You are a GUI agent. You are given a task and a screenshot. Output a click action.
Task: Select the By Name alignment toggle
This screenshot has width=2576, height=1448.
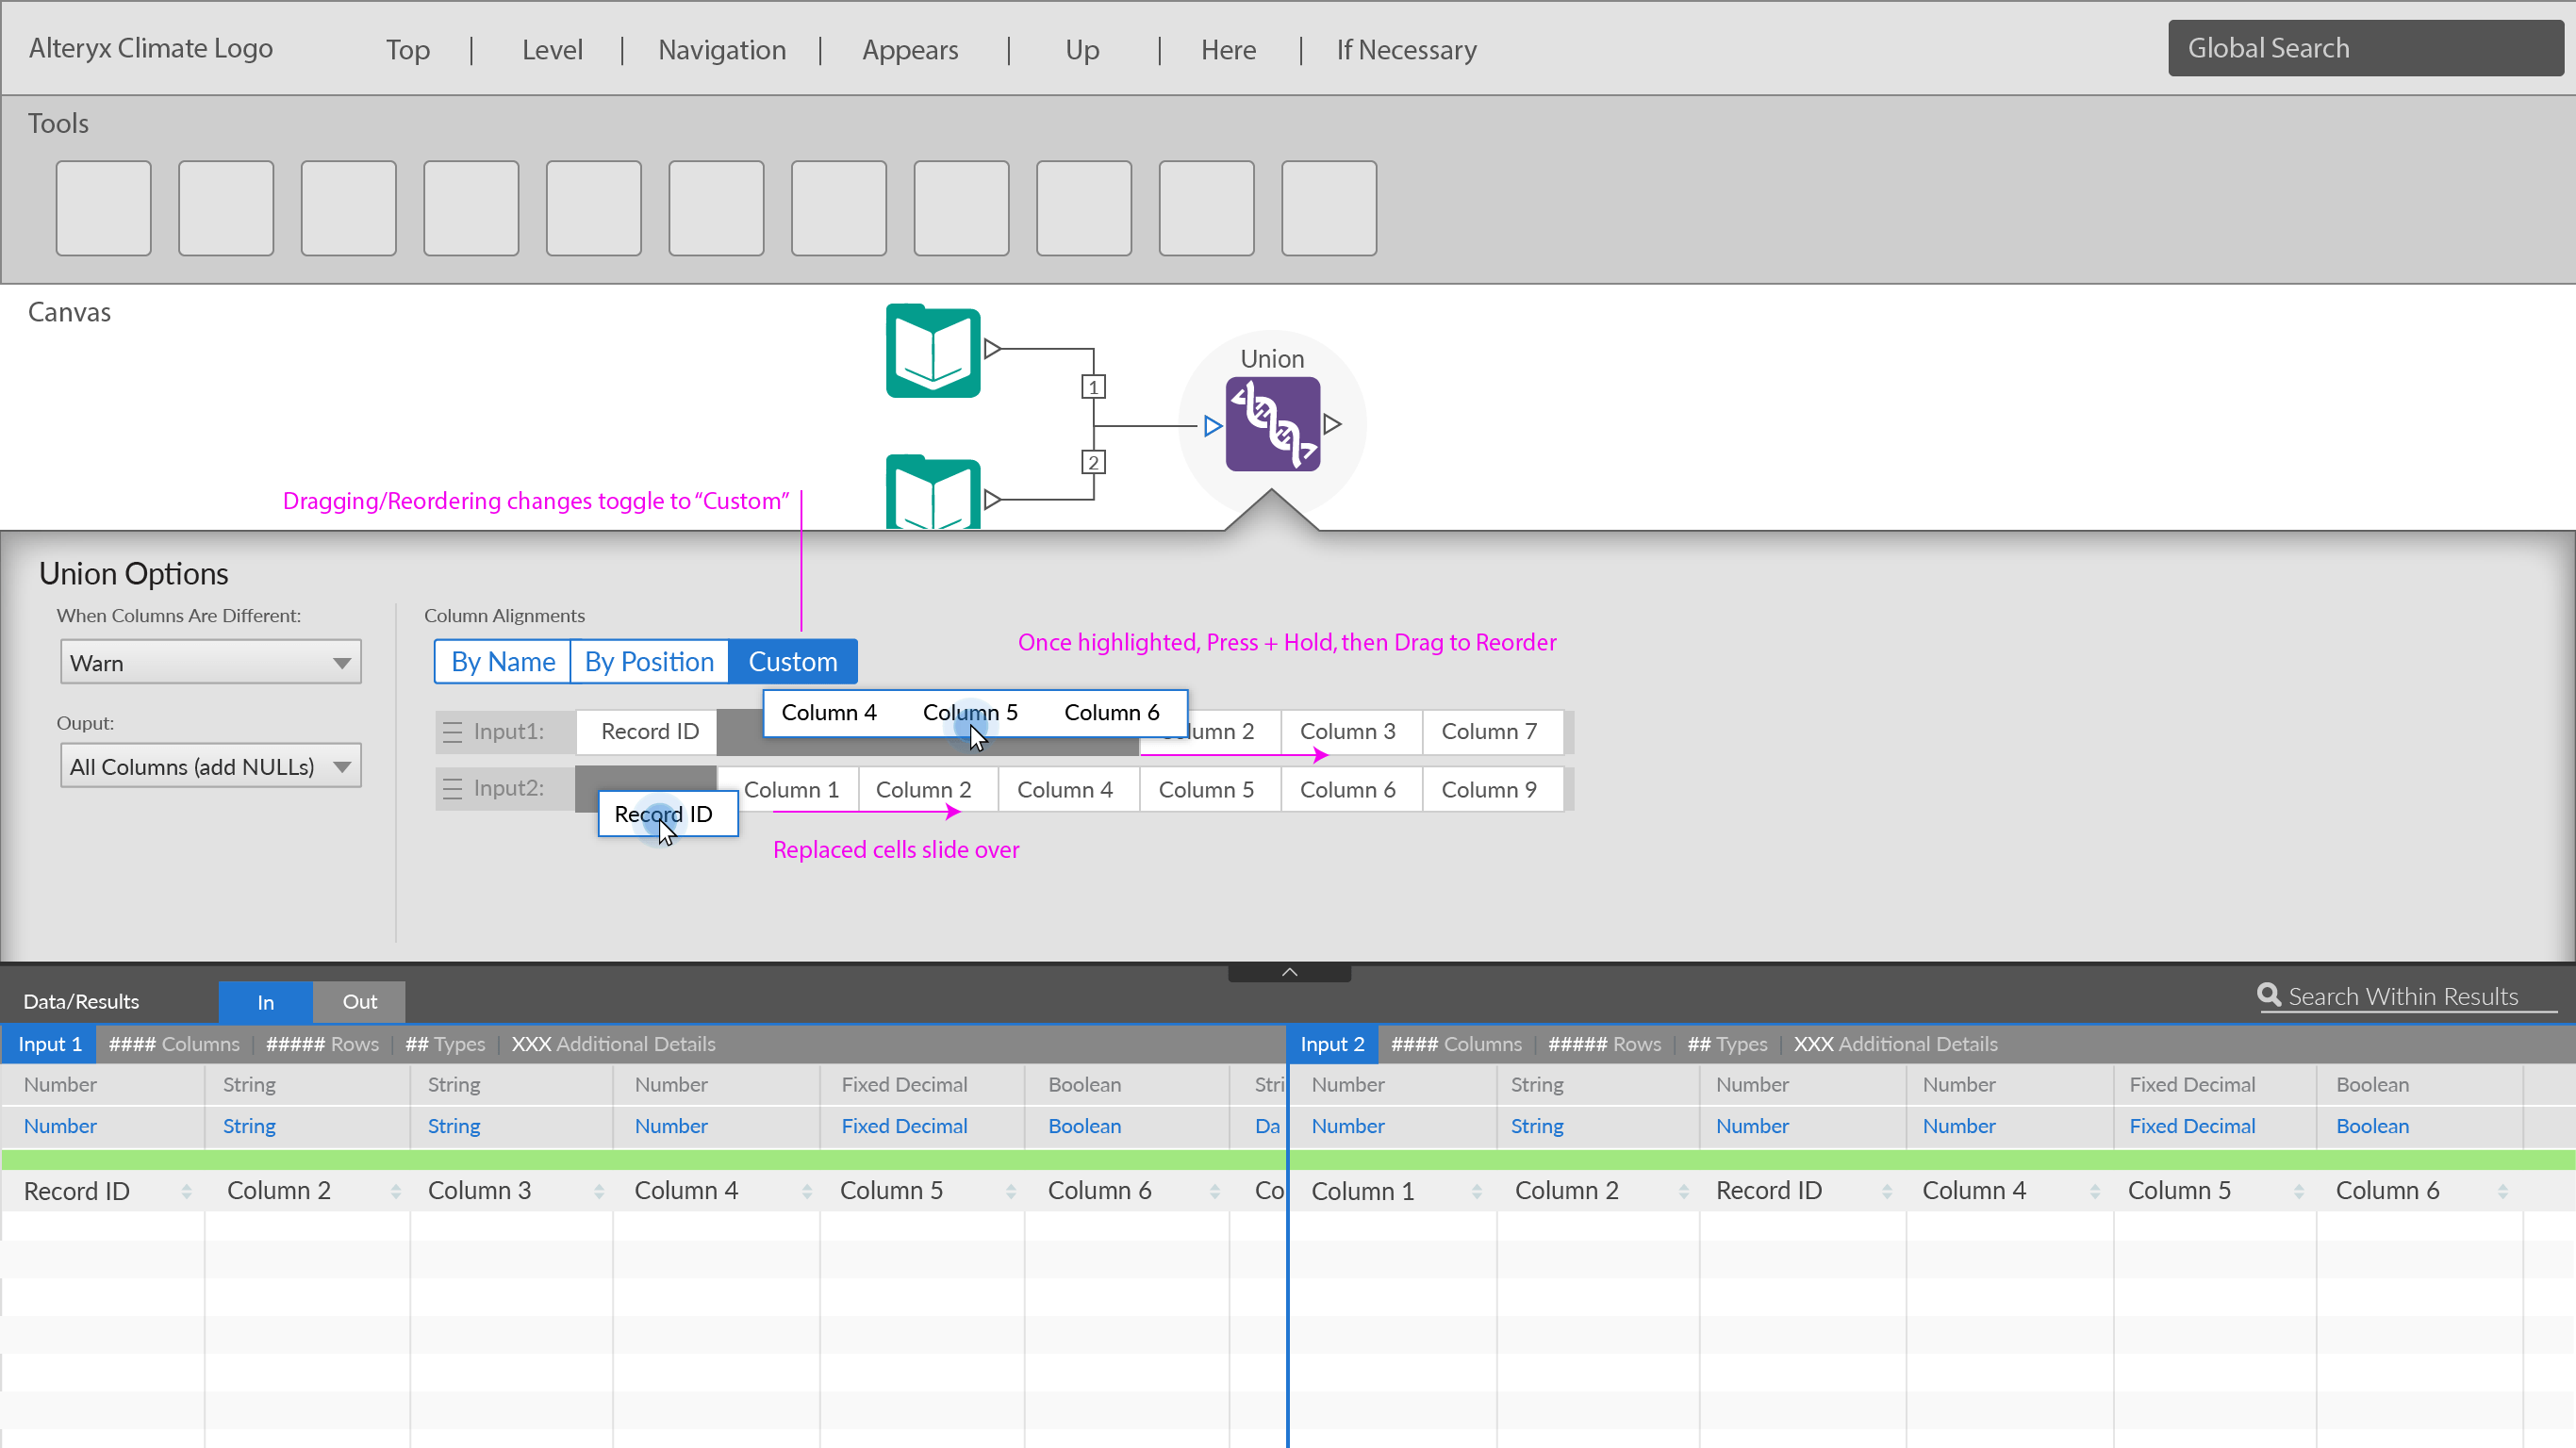tap(502, 661)
